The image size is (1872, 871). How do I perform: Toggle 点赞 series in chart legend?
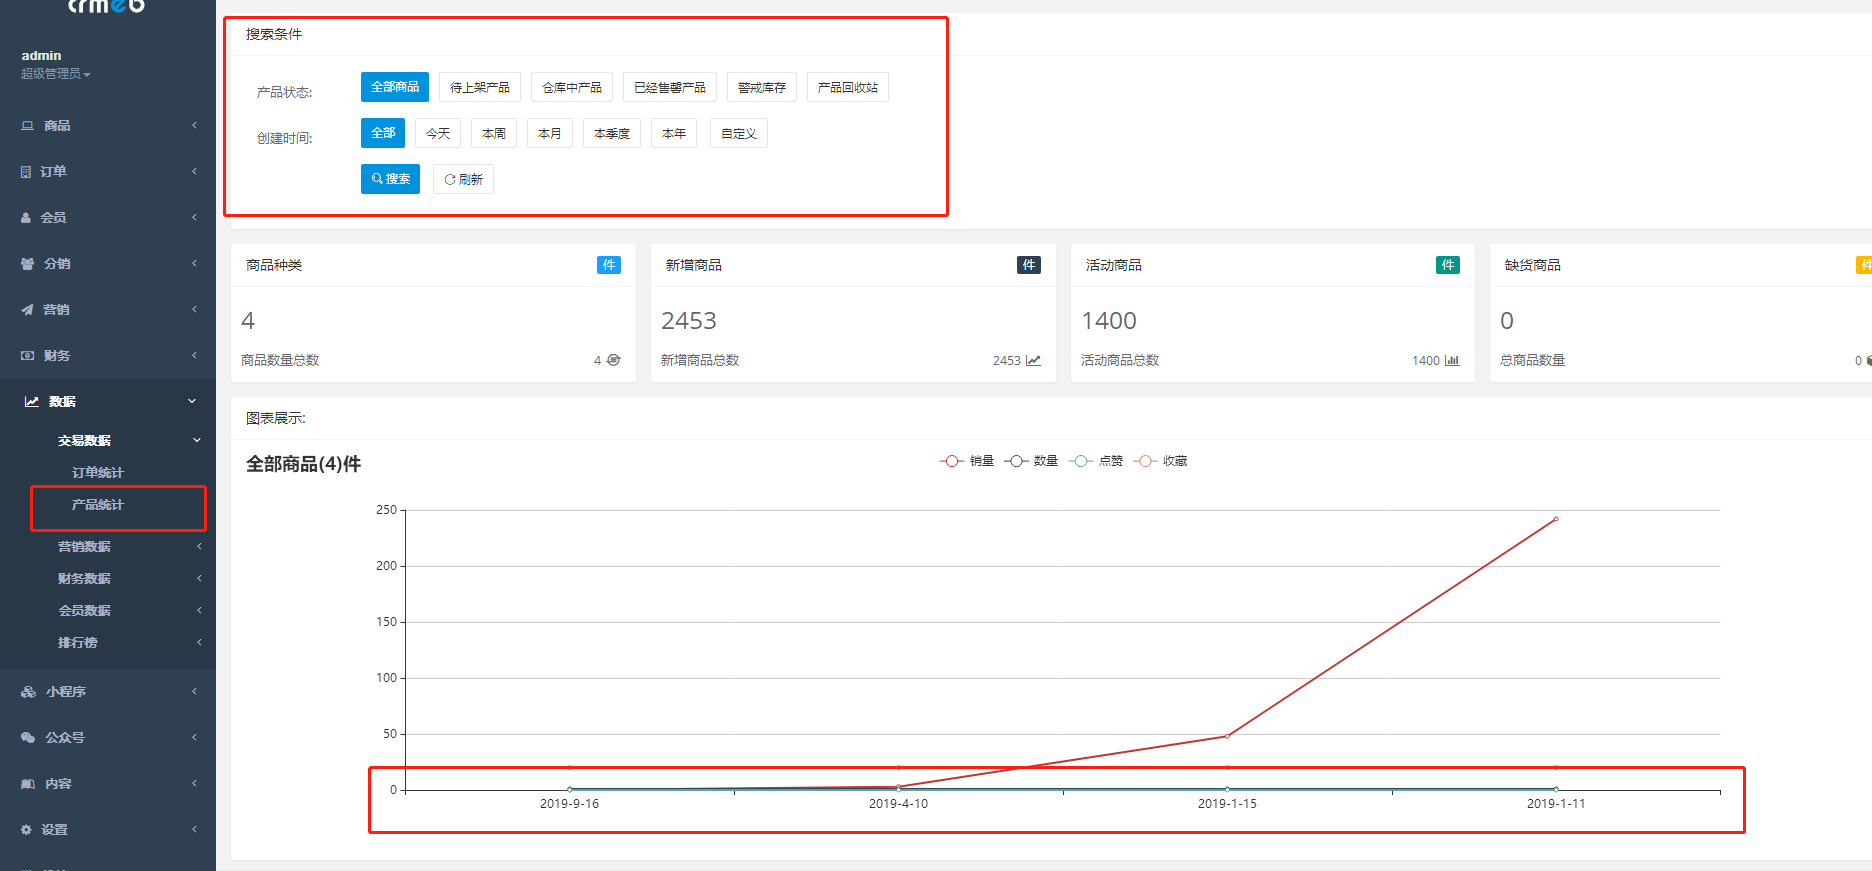tap(1096, 461)
